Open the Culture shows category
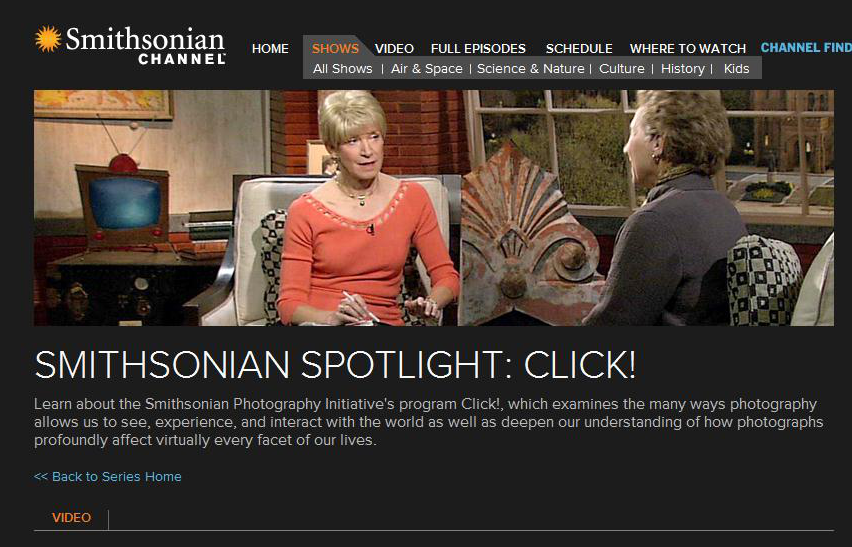The width and height of the screenshot is (852, 547). (x=622, y=68)
